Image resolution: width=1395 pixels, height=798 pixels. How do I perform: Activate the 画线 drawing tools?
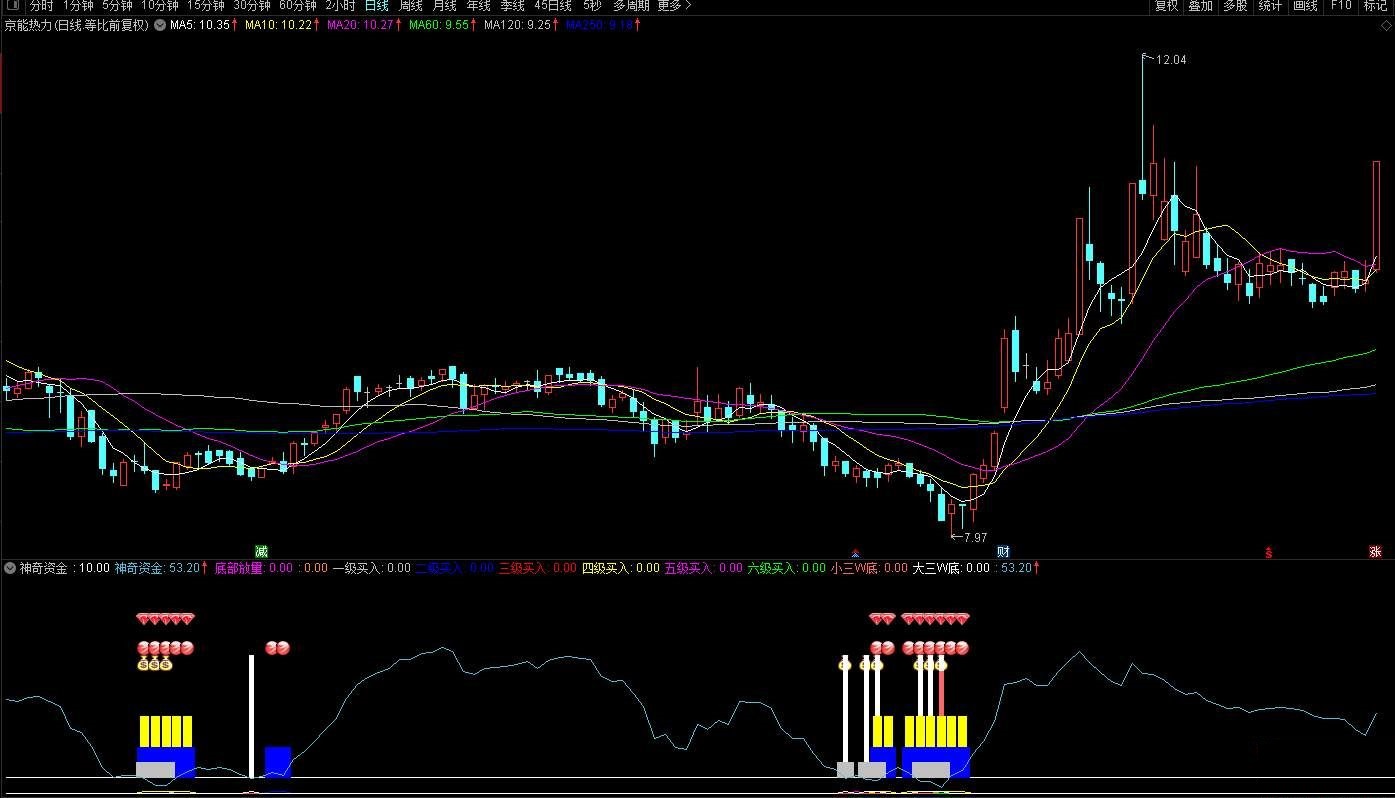[1305, 6]
